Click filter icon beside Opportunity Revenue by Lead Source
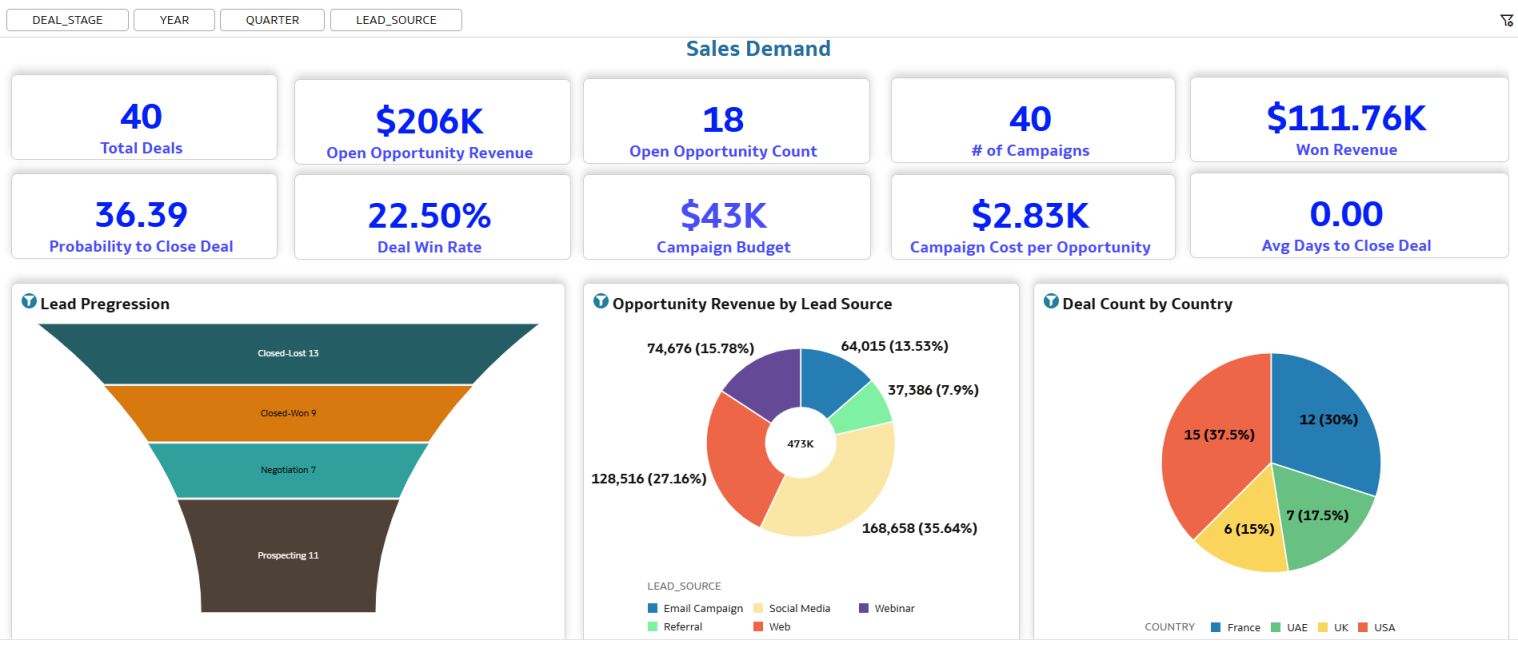Screen dimensions: 1518x648 (x=601, y=301)
